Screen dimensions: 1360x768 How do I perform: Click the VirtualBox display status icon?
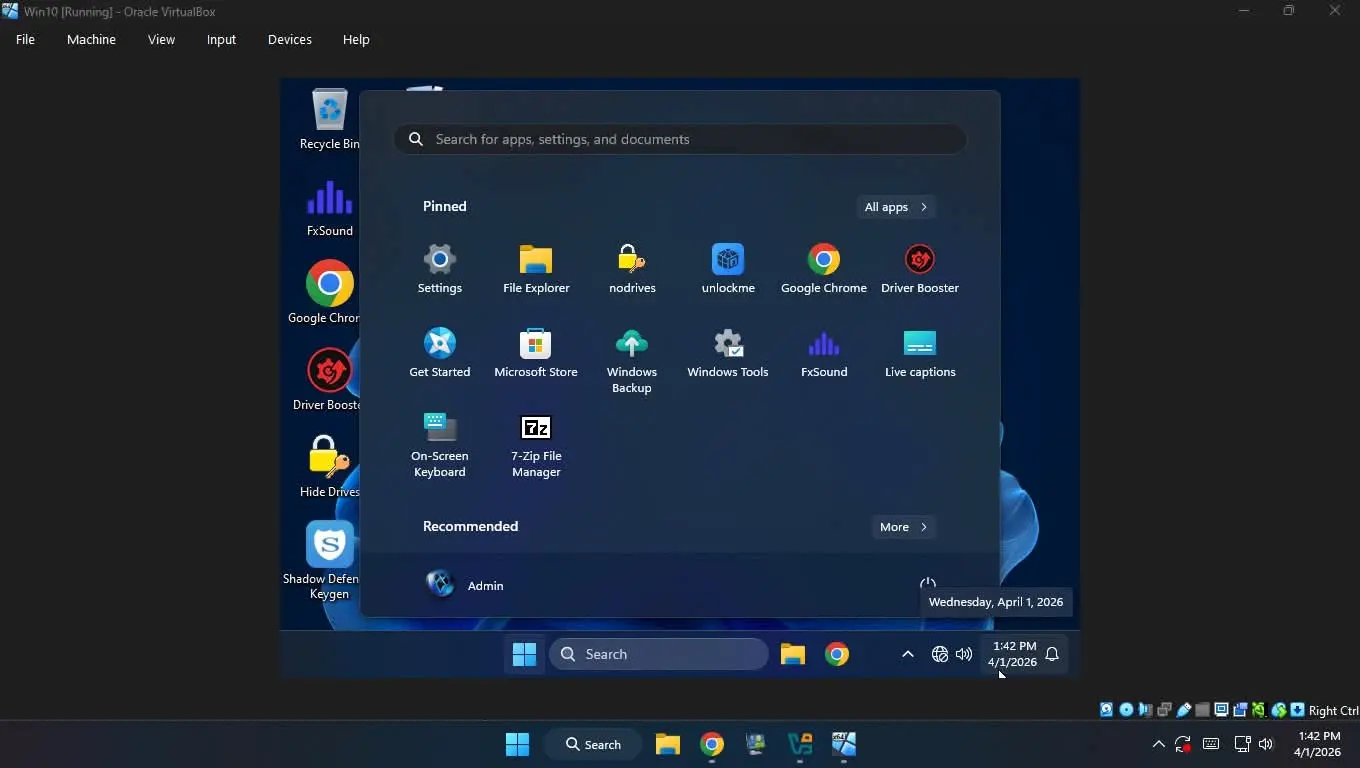1221,710
